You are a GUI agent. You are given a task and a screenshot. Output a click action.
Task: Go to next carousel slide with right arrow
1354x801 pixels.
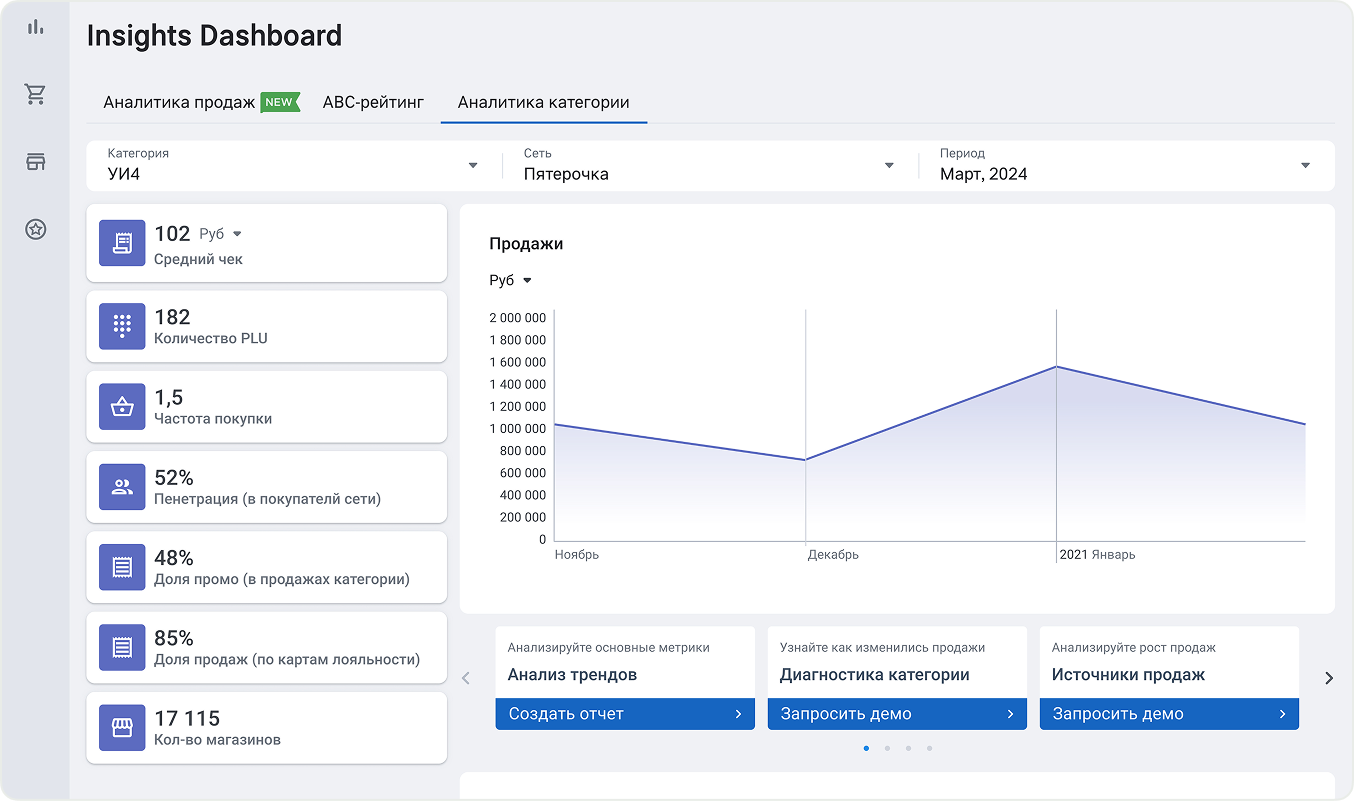(1329, 678)
